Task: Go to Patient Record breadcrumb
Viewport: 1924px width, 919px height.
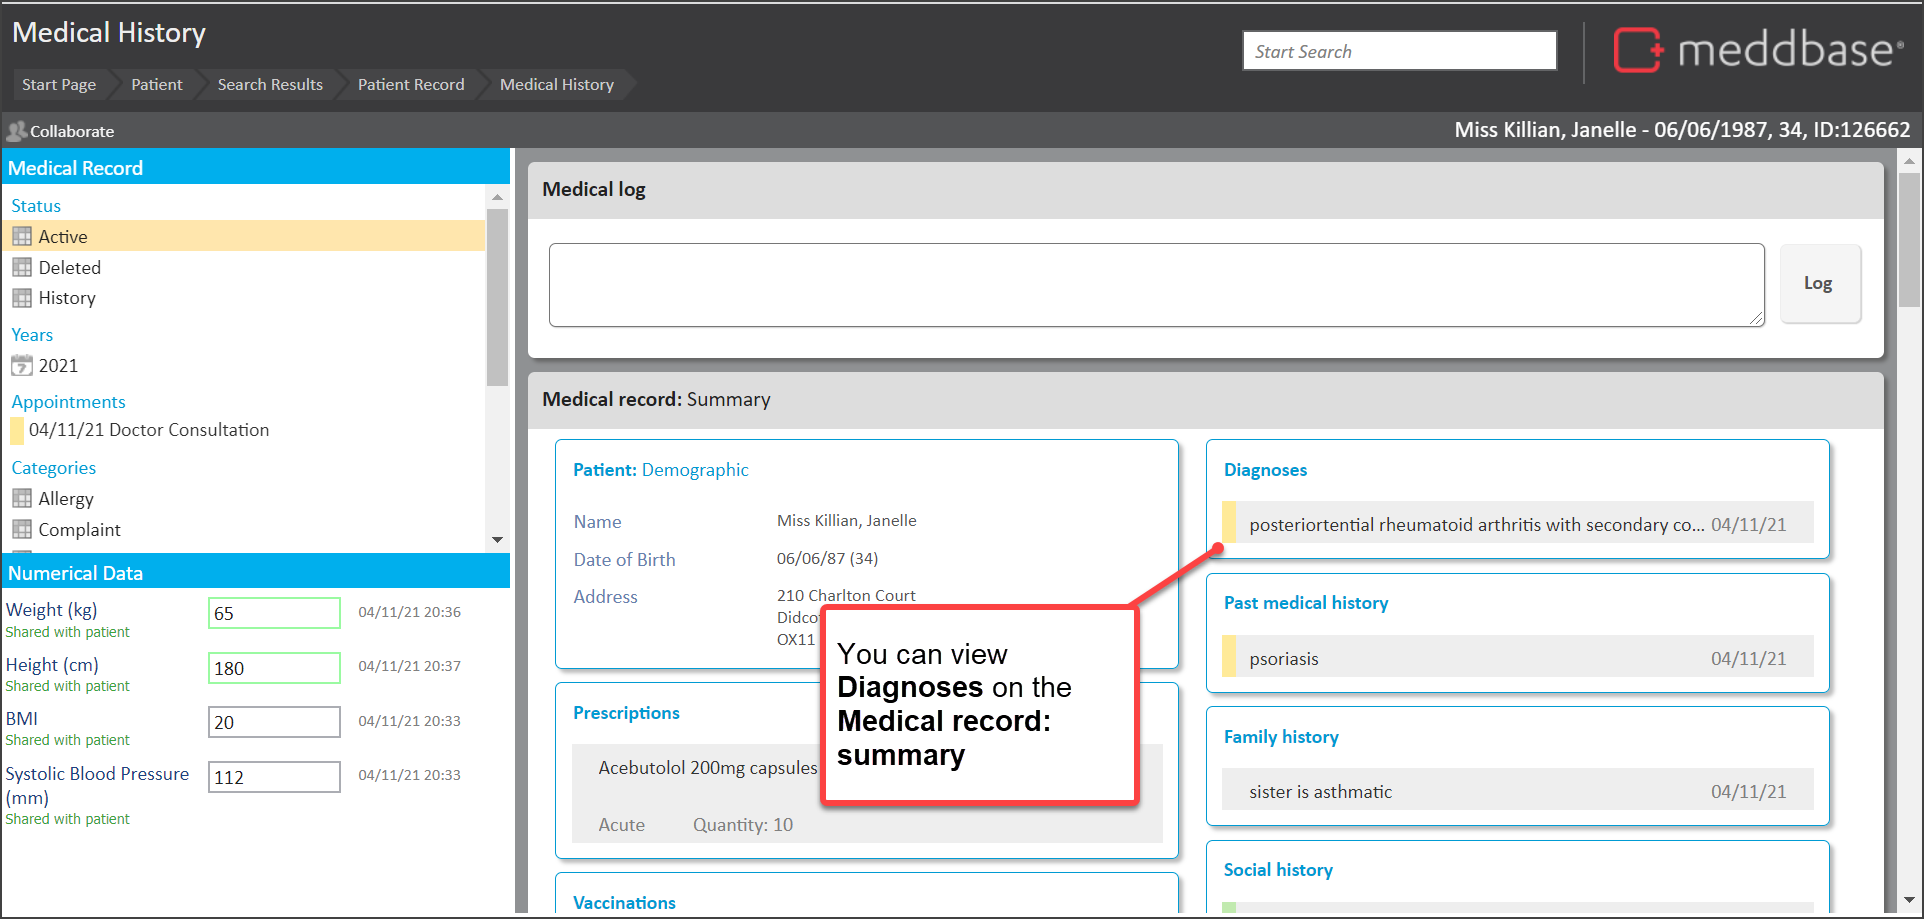Action: coord(410,85)
